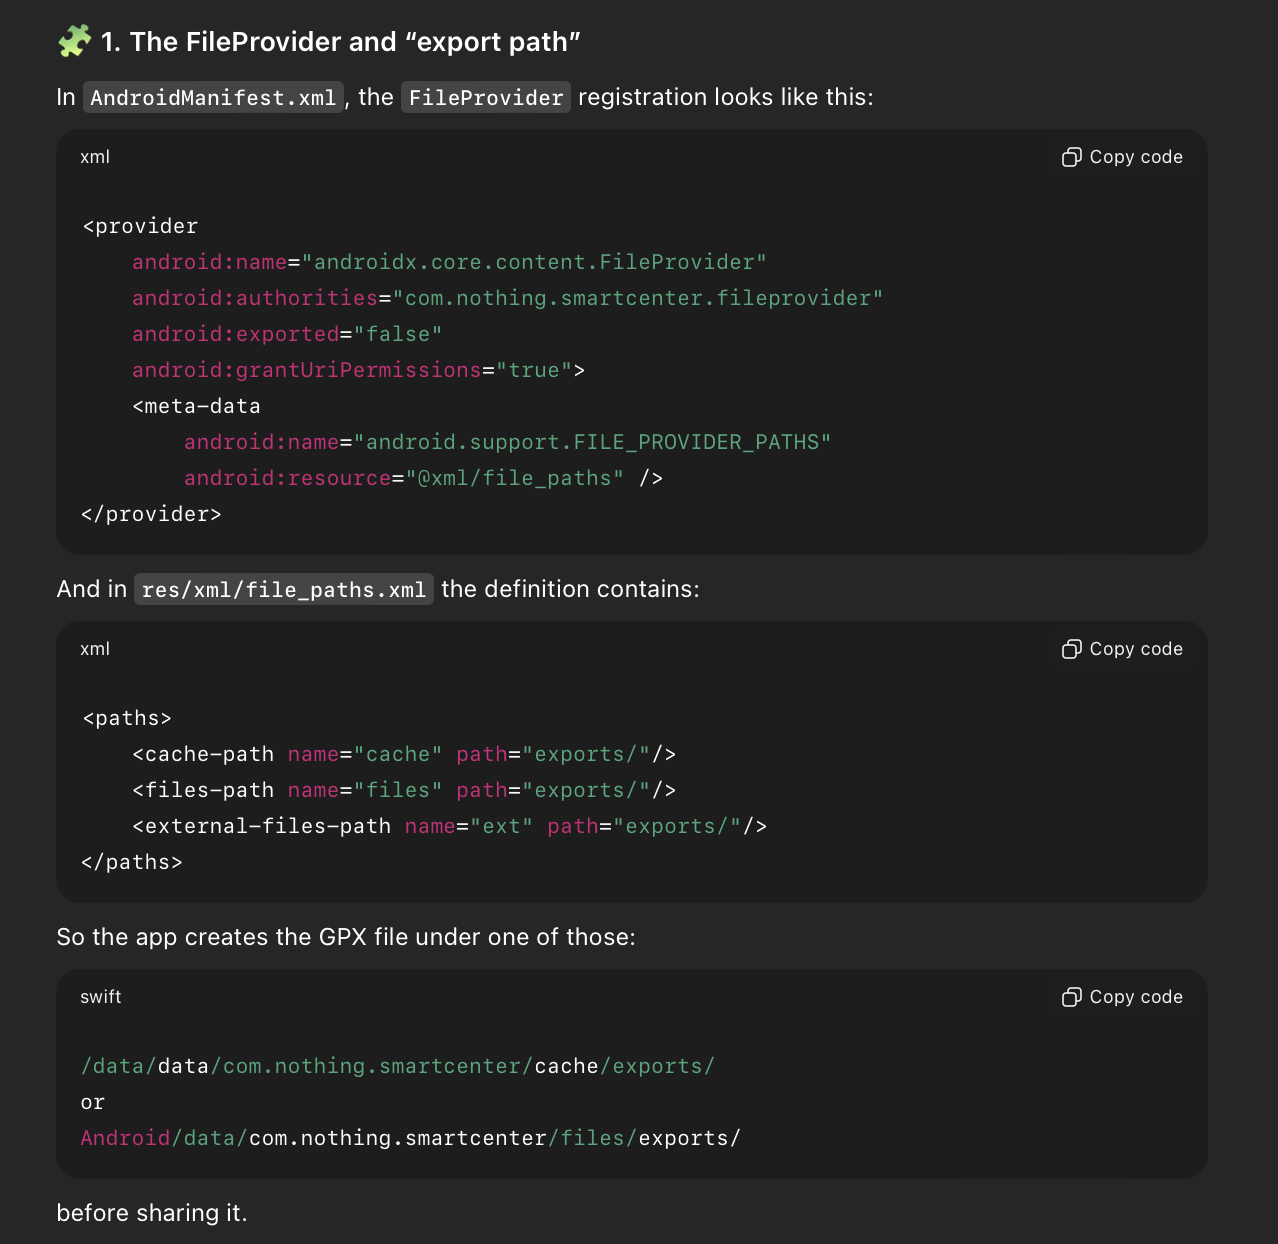1278x1244 pixels.
Task: Click the Android/data files exports path line
Action: [411, 1138]
